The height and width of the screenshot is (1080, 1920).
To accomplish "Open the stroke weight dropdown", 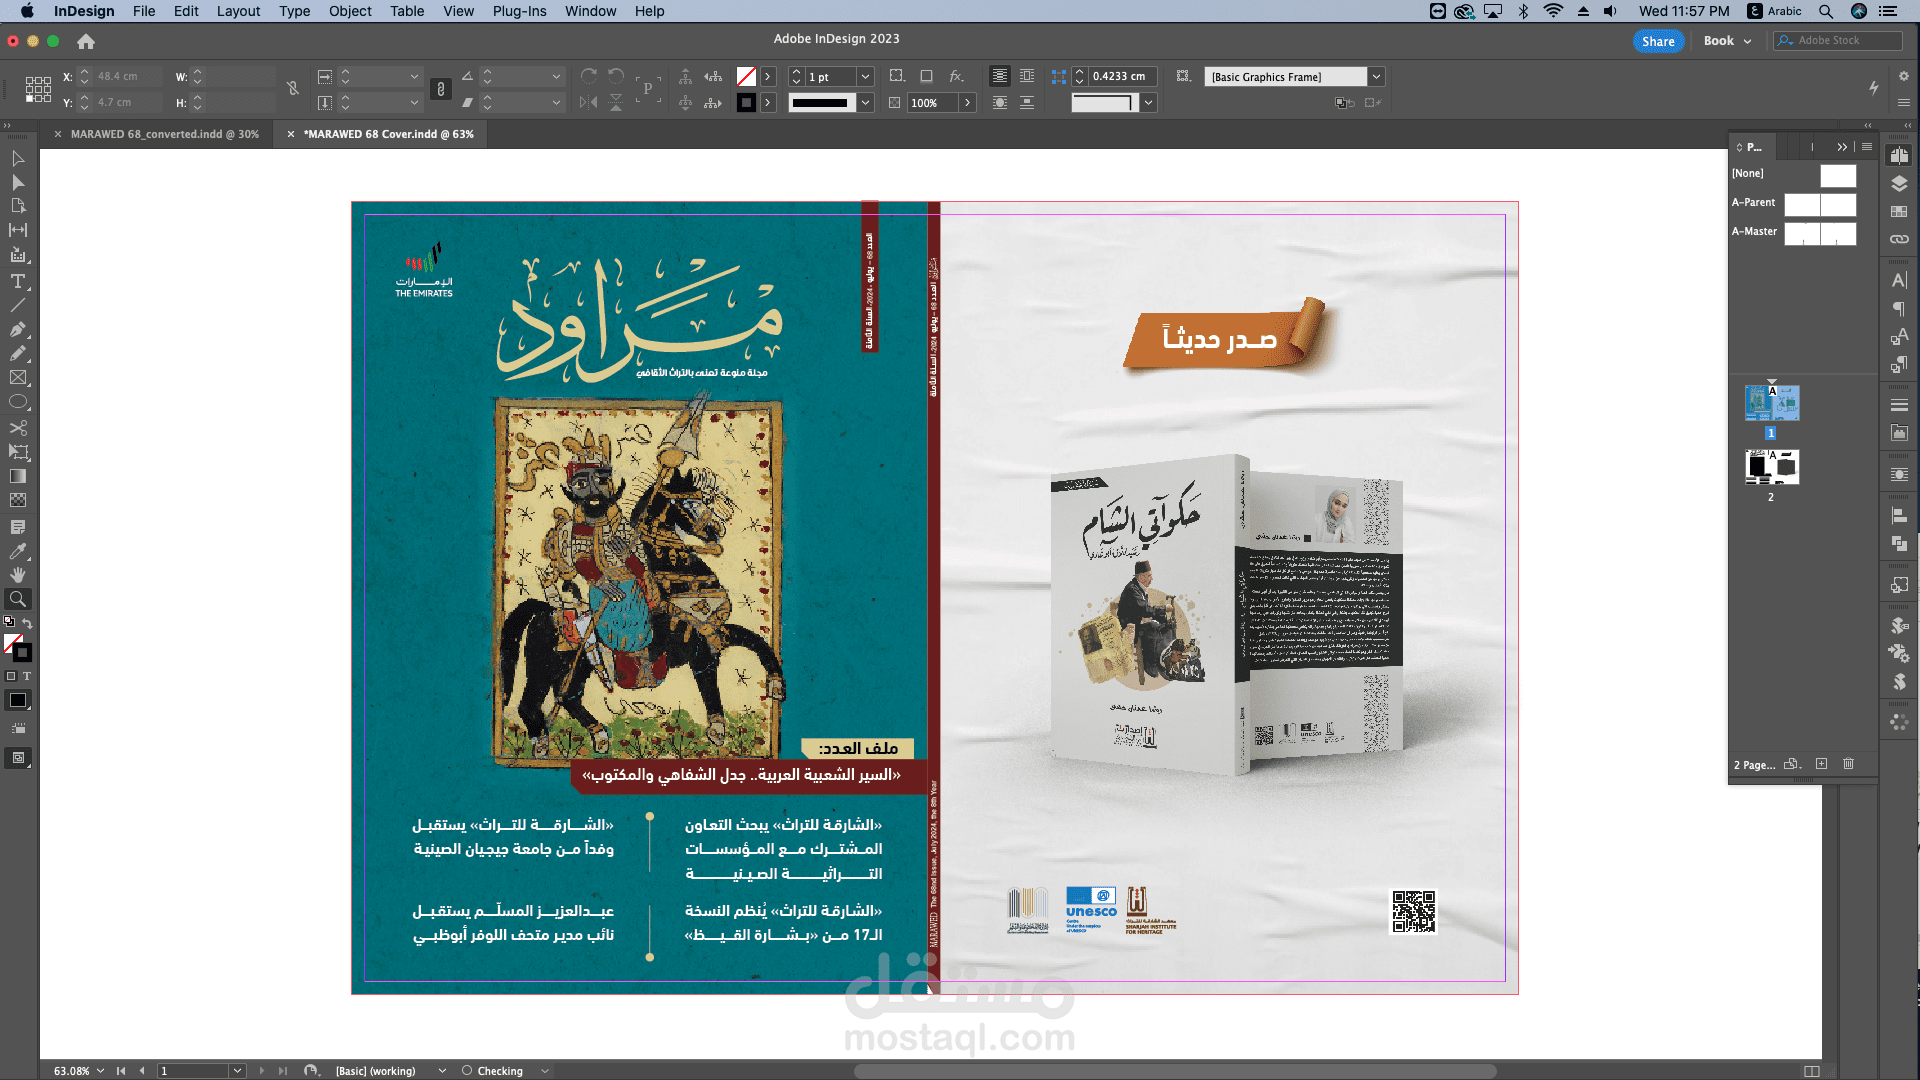I will point(866,77).
